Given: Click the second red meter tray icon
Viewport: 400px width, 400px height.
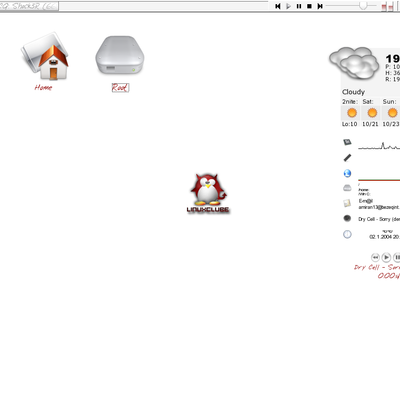Looking at the screenshot, I should 392,6.
